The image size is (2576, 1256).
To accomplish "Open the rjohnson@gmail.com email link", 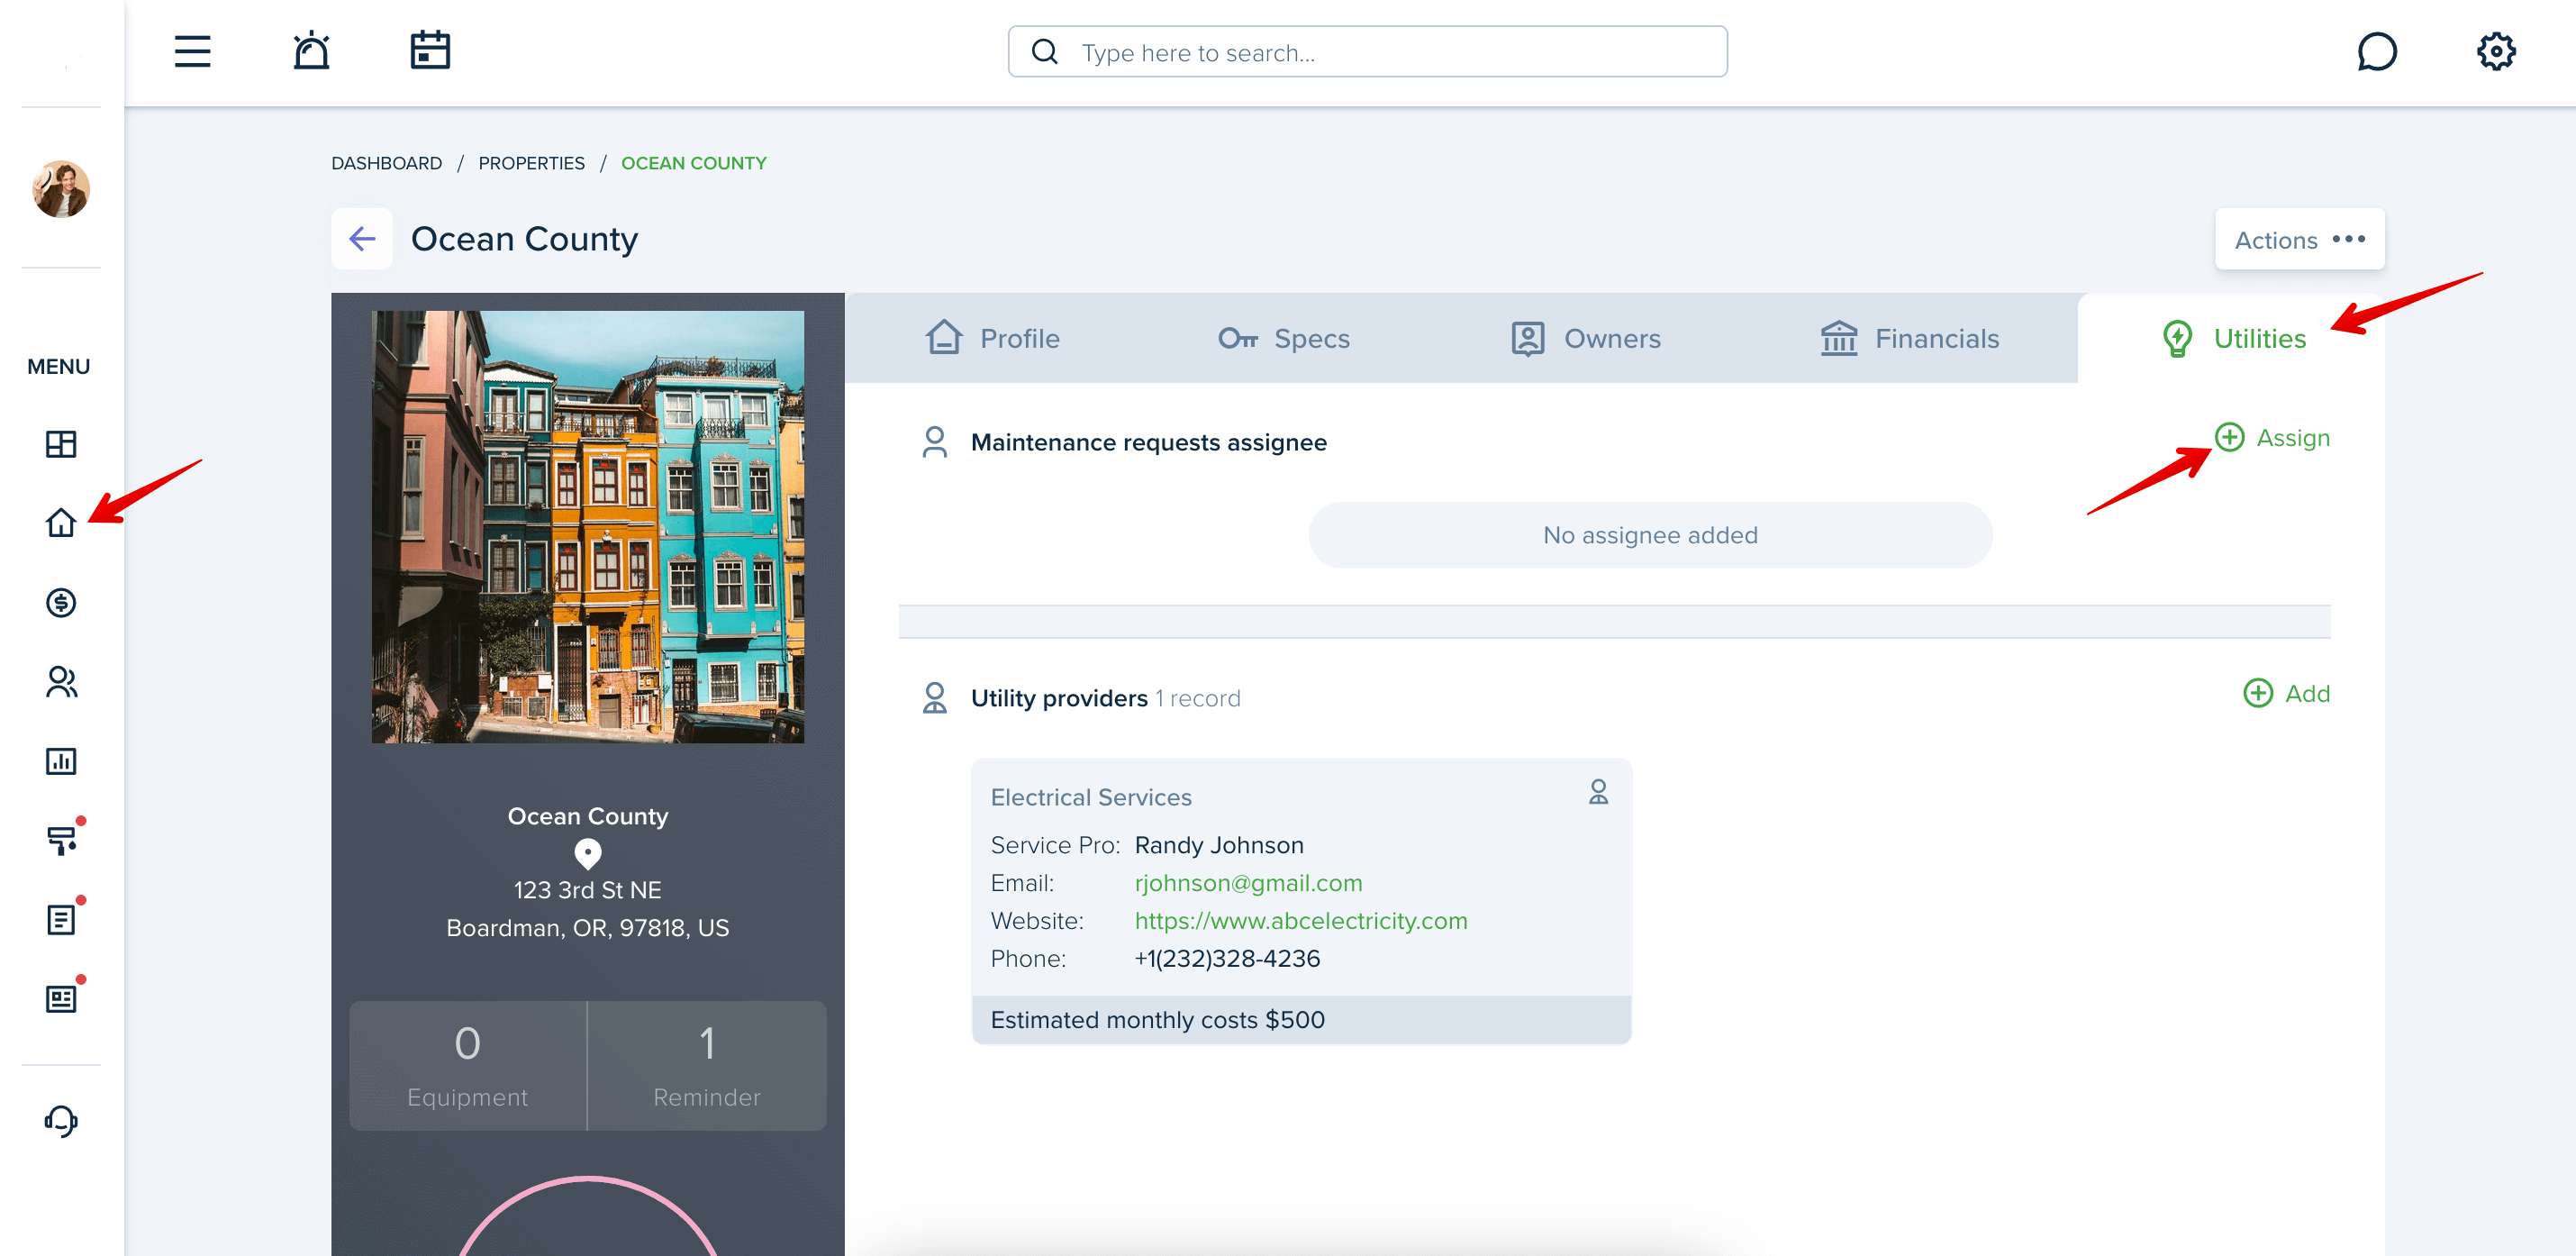I will click(1248, 884).
